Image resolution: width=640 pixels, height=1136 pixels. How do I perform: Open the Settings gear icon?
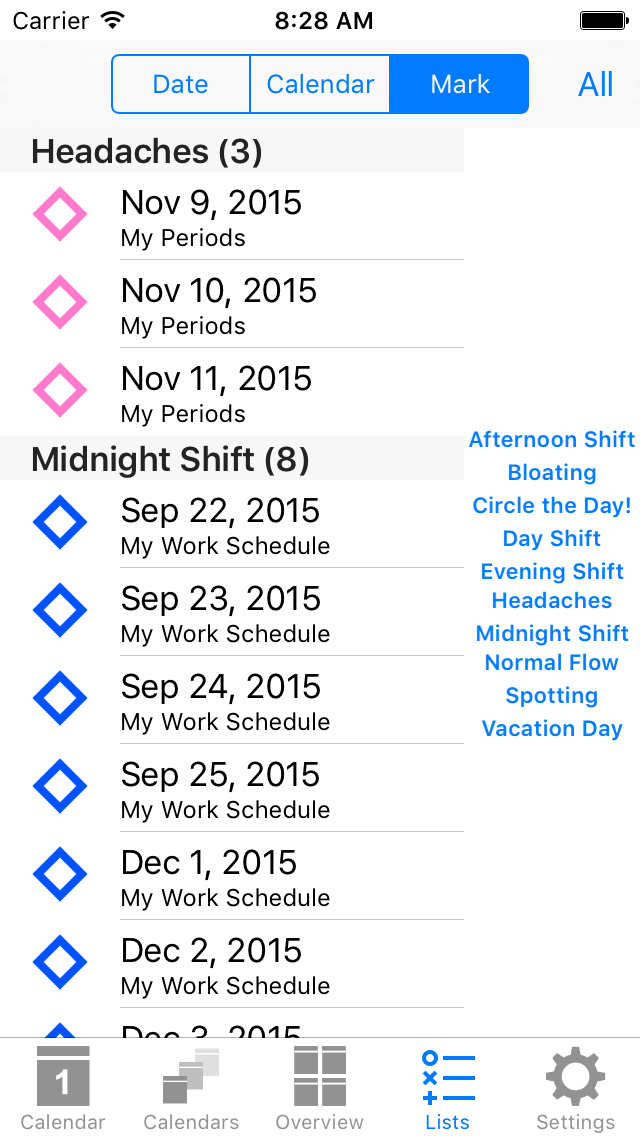point(575,1078)
